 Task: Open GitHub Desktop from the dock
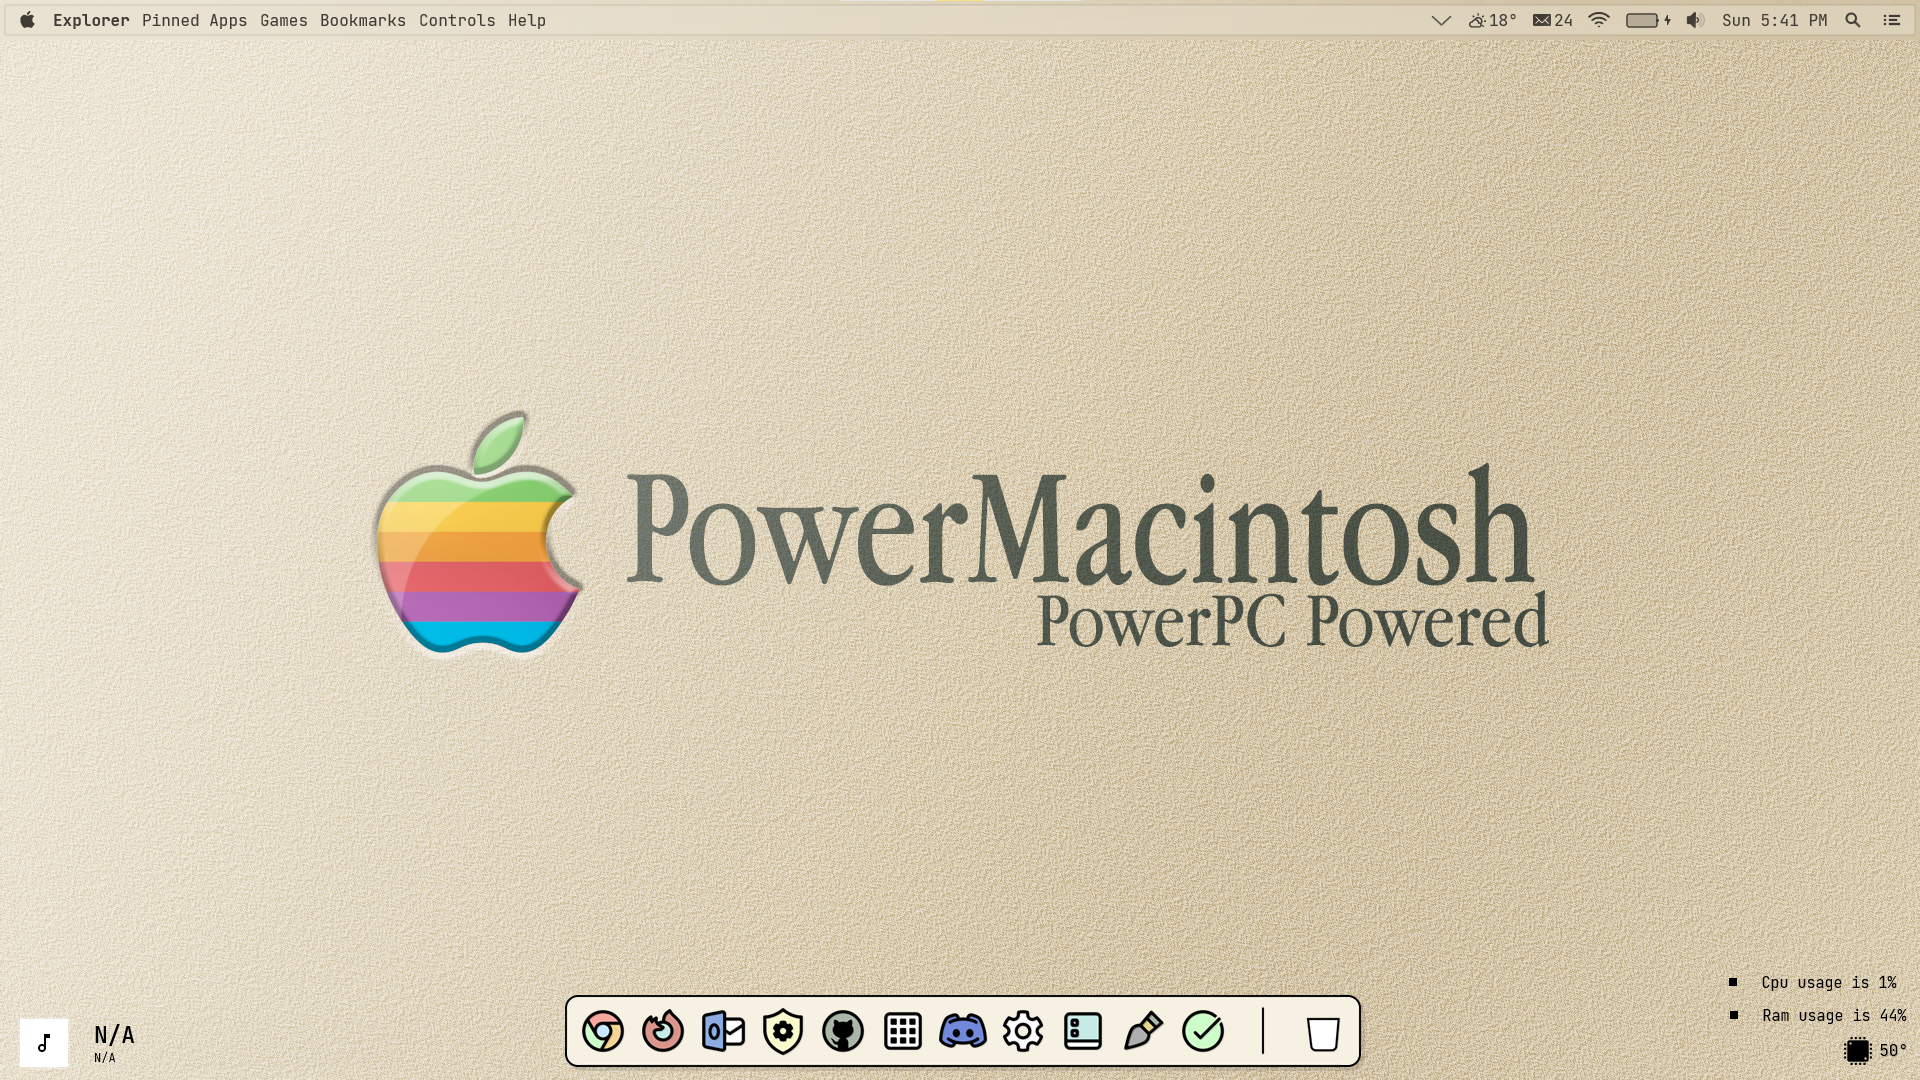click(x=843, y=1031)
